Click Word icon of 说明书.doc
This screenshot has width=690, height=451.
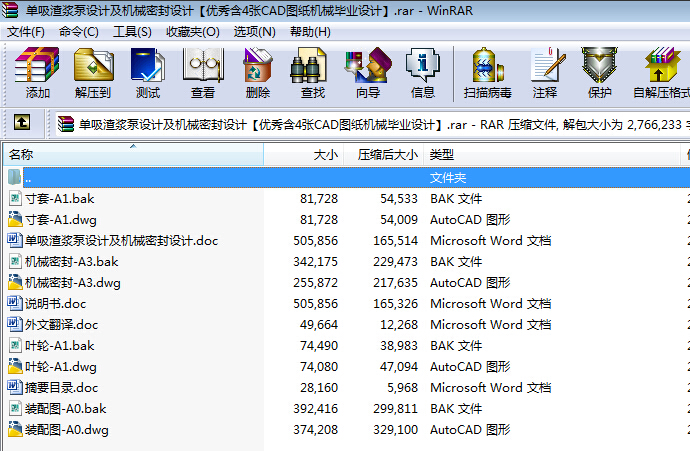point(15,303)
